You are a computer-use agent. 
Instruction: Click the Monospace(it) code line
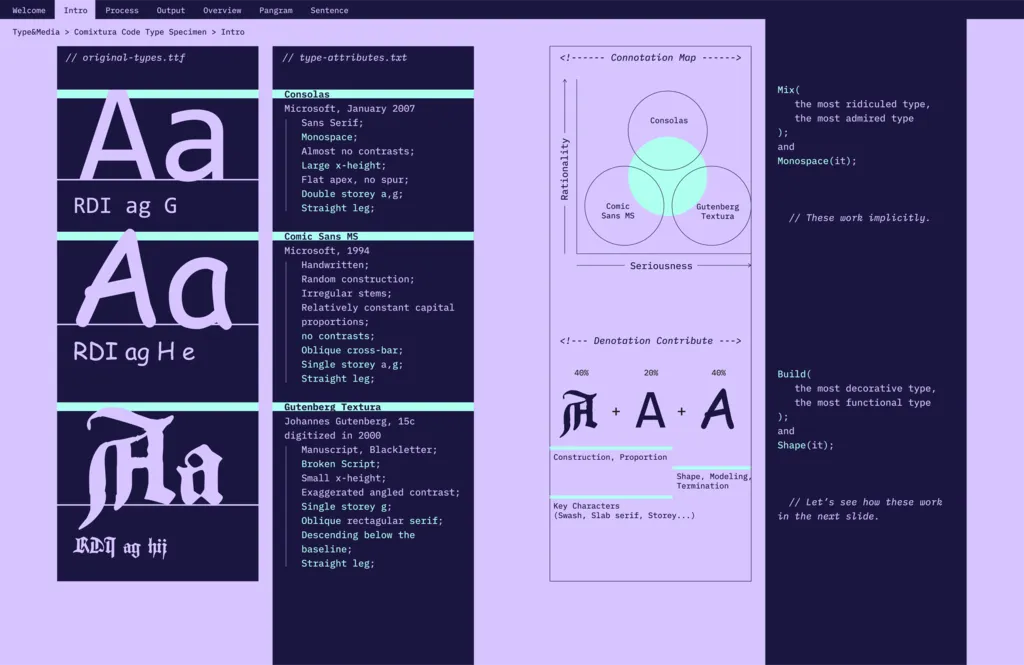tap(815, 160)
